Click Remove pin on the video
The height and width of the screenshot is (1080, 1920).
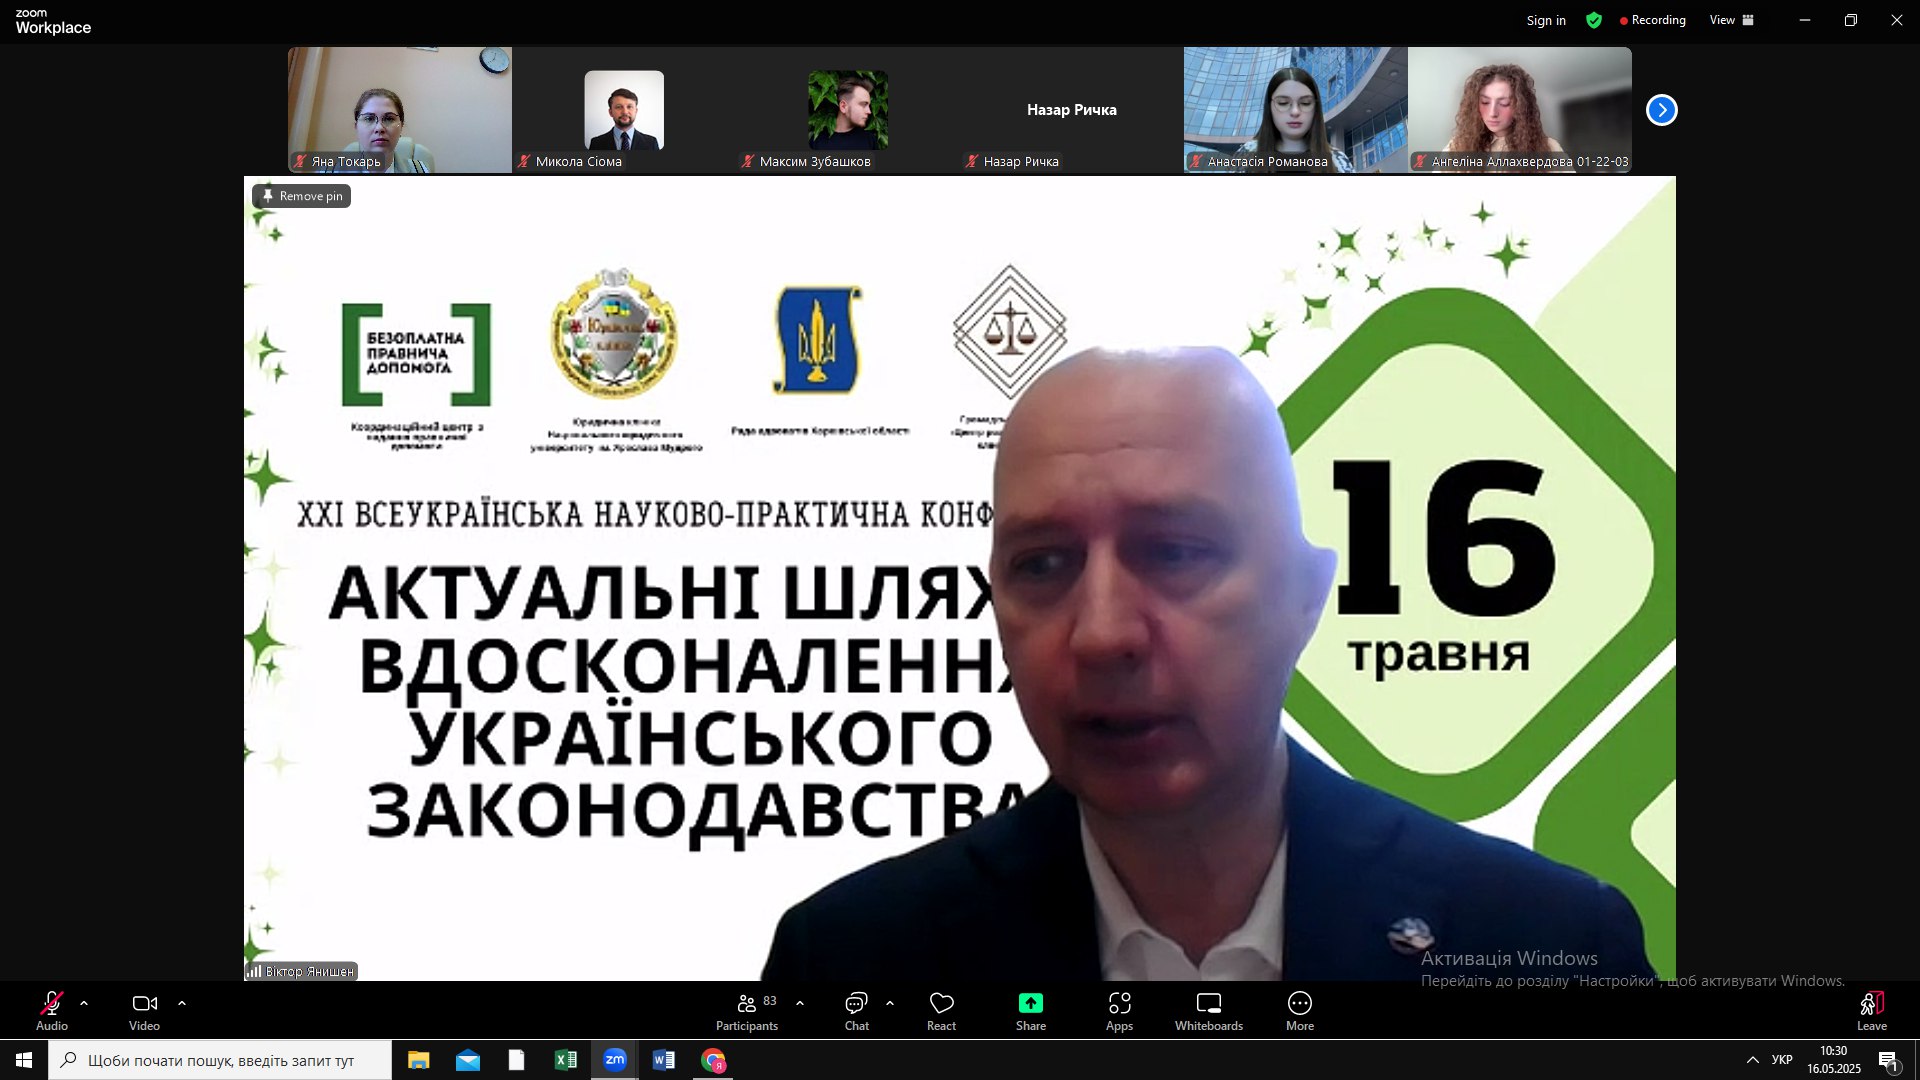click(302, 196)
